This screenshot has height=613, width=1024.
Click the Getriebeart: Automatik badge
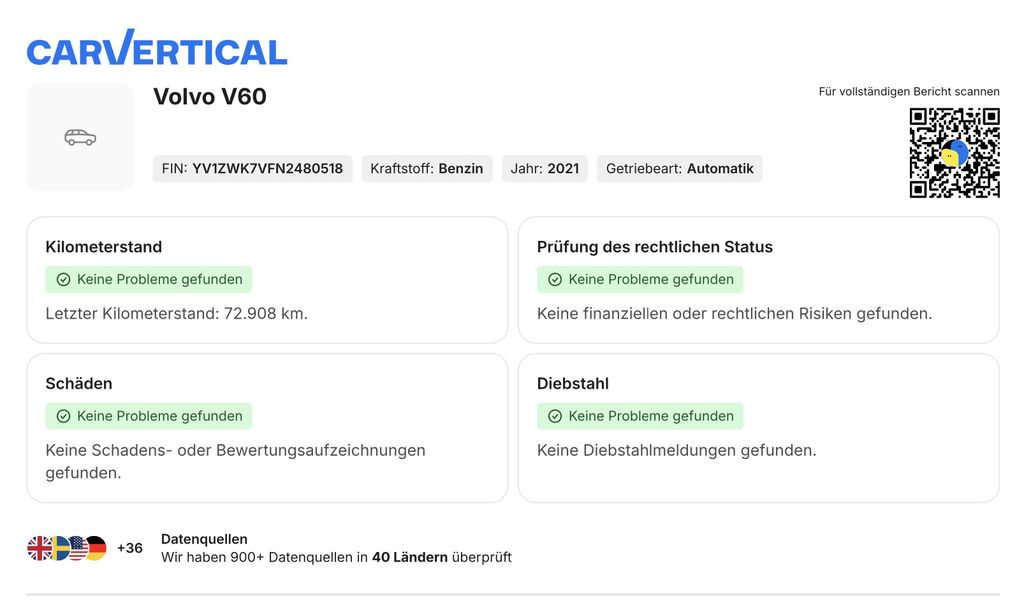coord(679,169)
